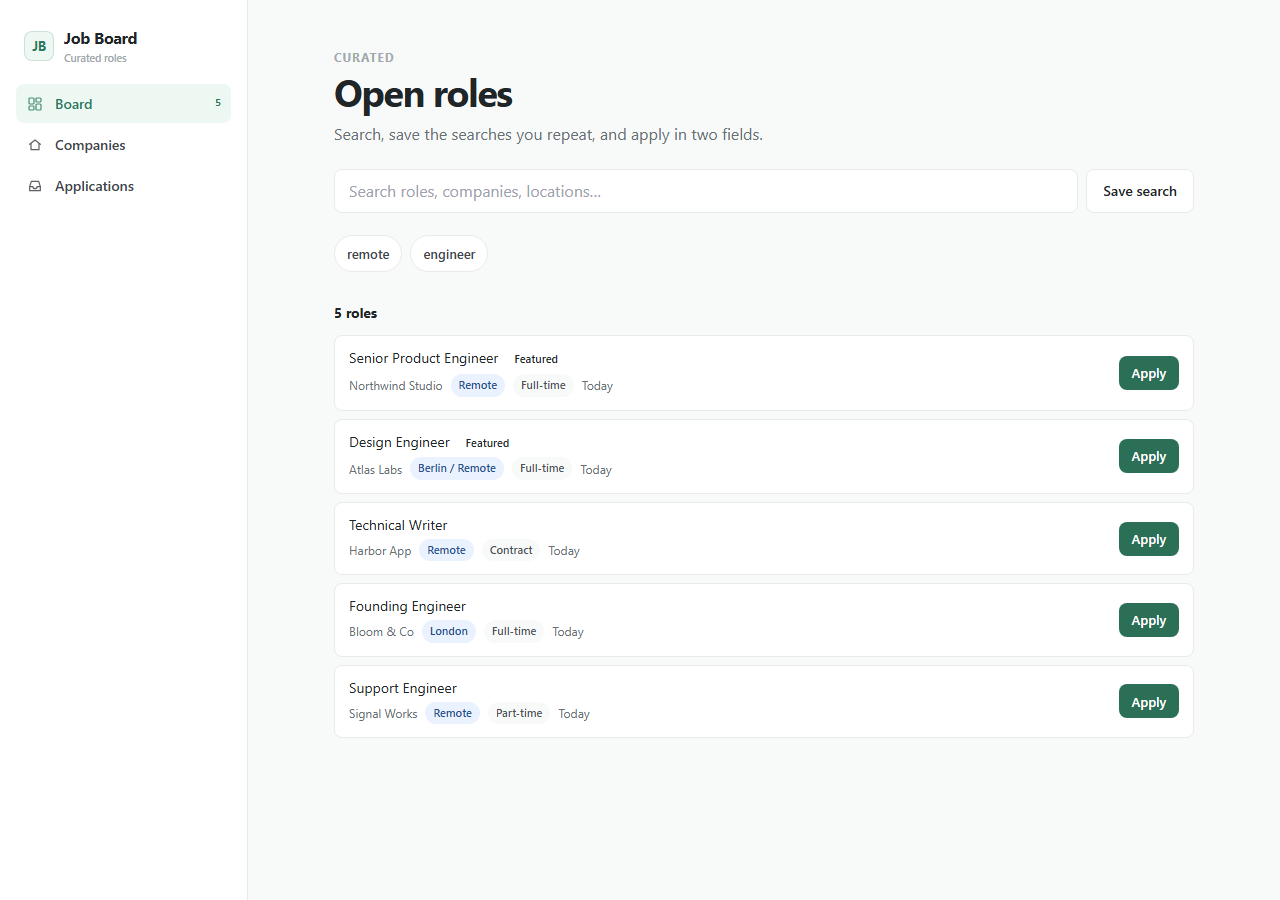Viewport: 1280px width, 900px height.
Task: Click the Part-time tag on Support Engineer
Action: coord(519,713)
